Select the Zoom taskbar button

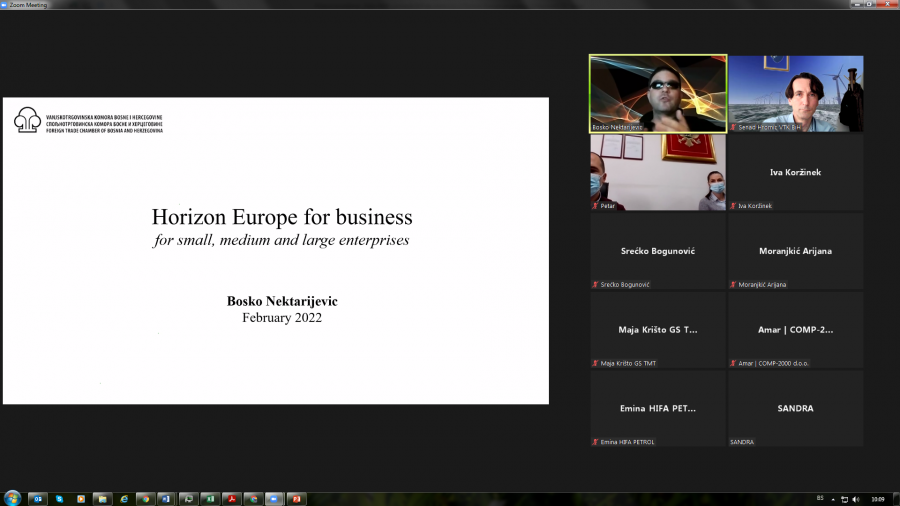coord(274,499)
